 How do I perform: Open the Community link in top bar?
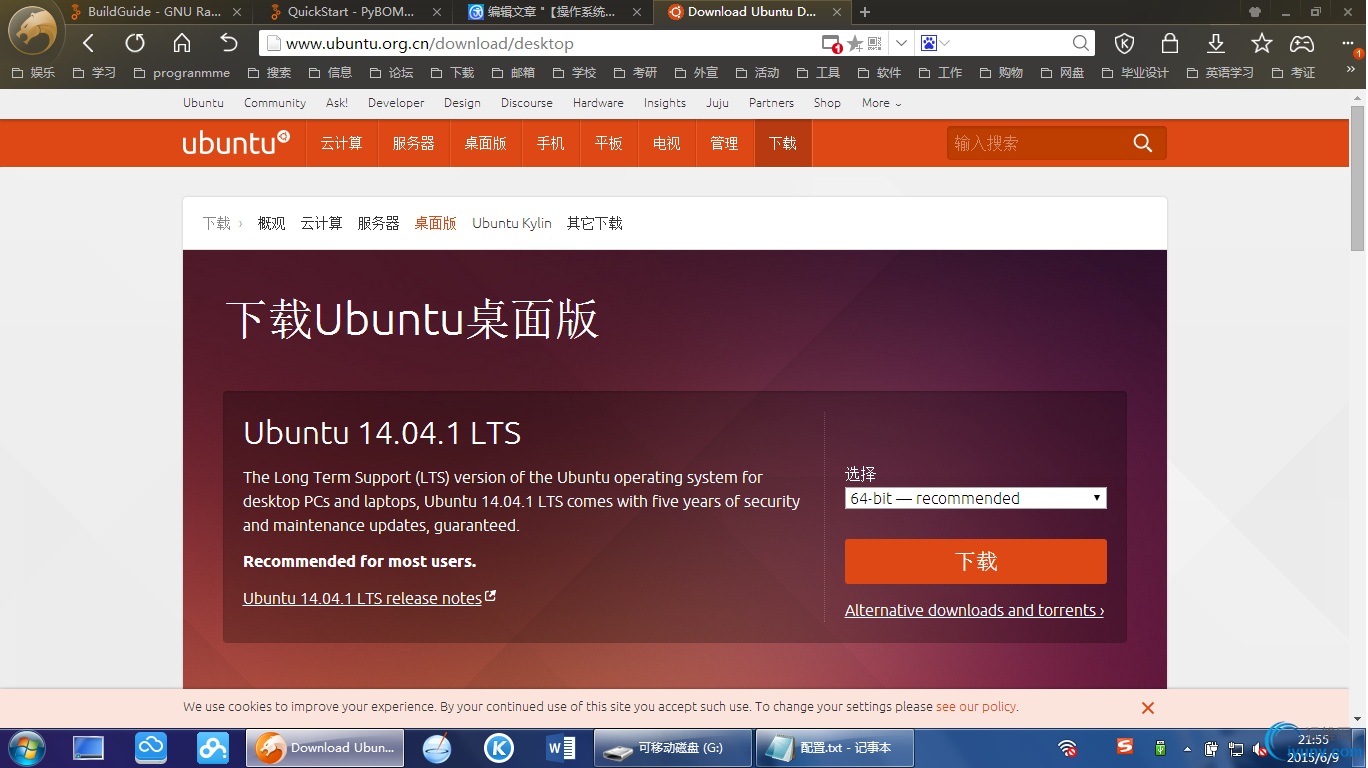[x=275, y=103]
